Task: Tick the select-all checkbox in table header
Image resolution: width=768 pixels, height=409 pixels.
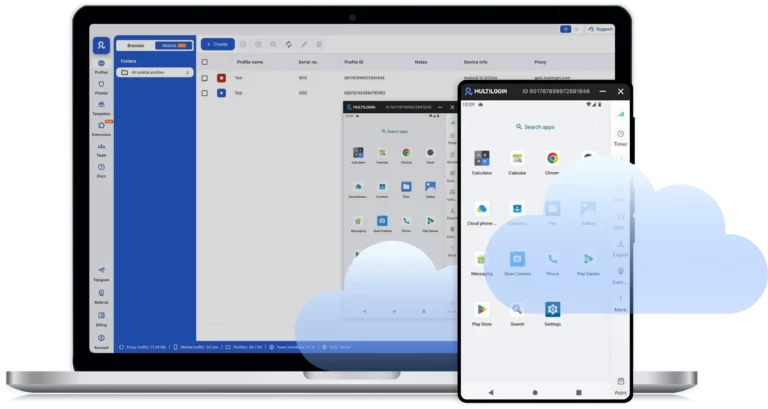Action: tap(205, 62)
